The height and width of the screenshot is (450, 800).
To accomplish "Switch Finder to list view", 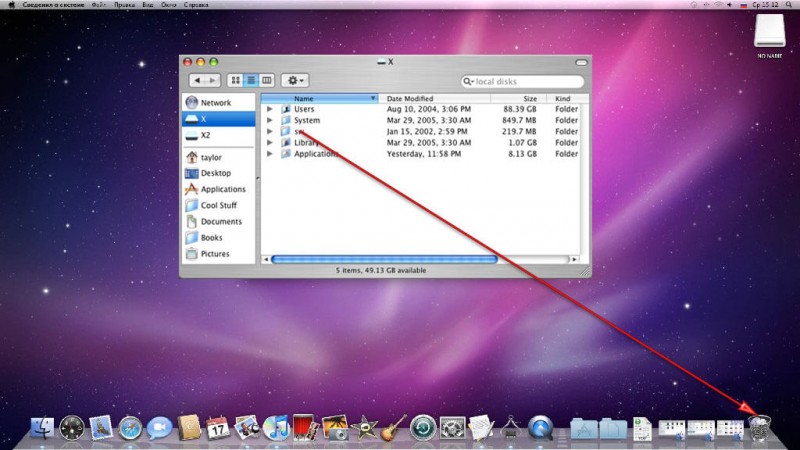I will [251, 80].
